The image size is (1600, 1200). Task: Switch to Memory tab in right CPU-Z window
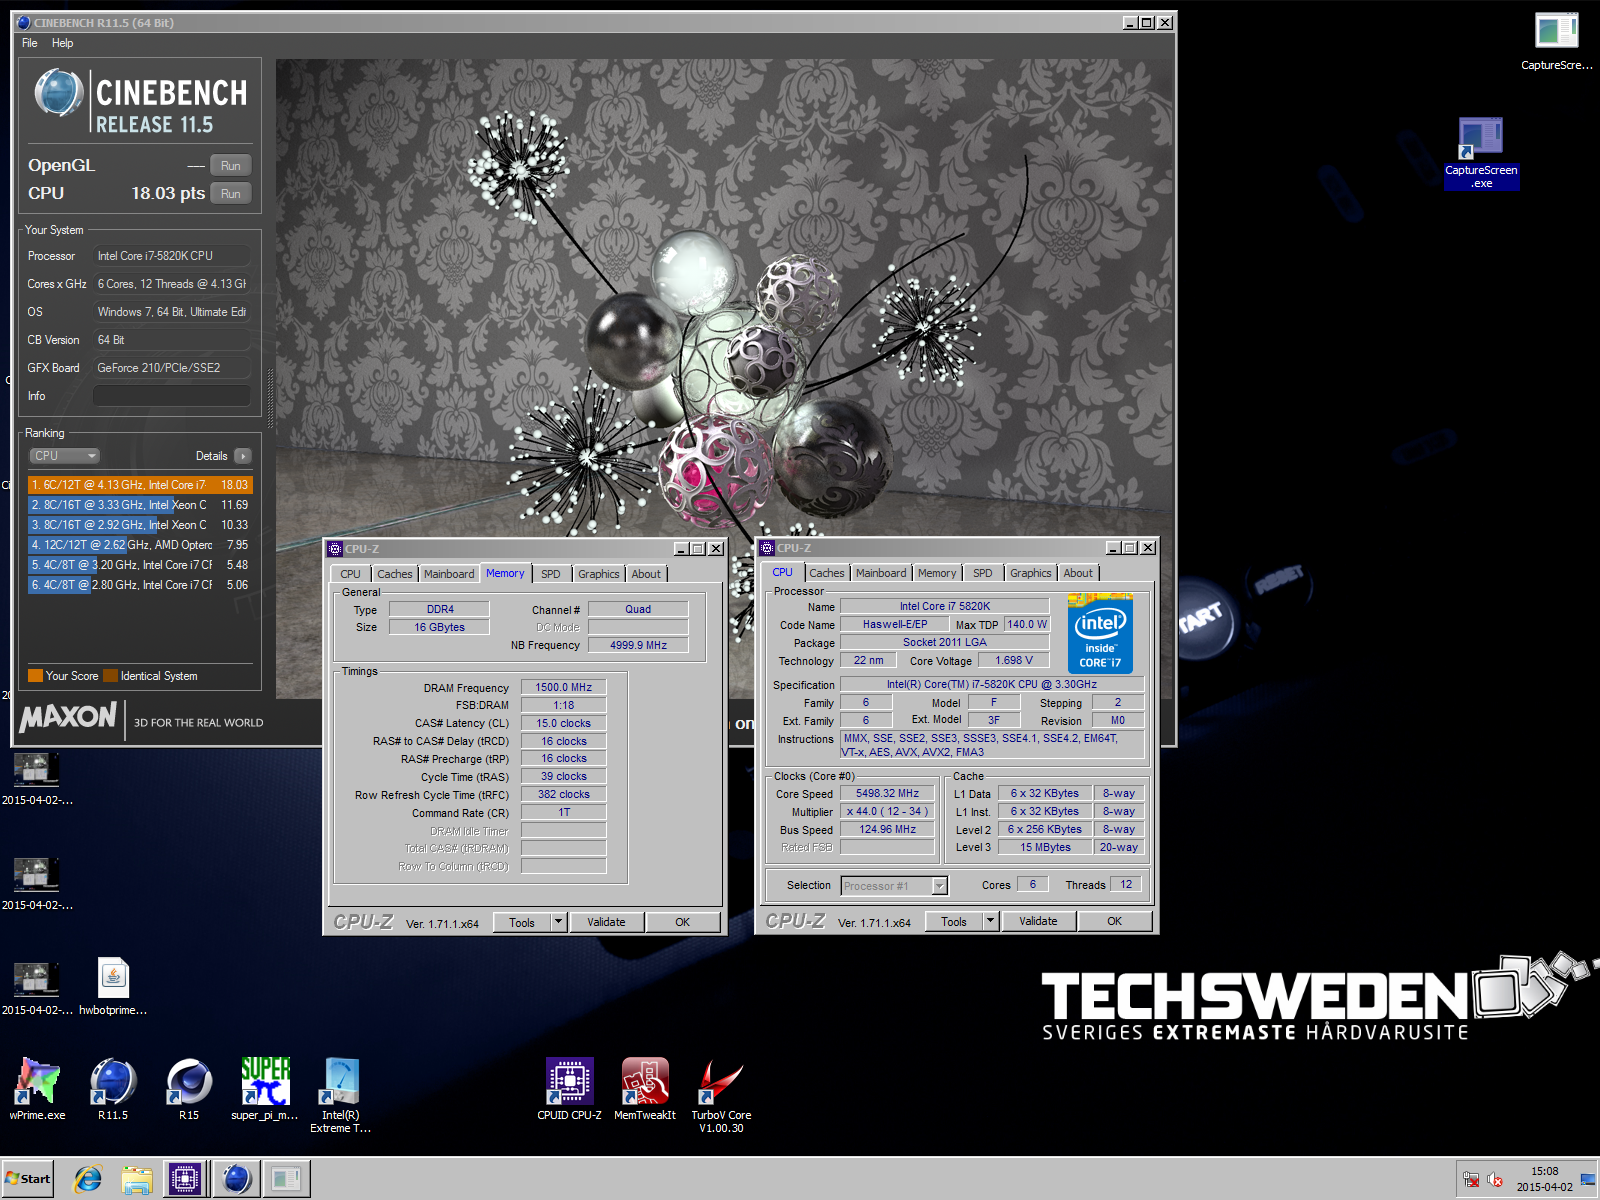(937, 573)
